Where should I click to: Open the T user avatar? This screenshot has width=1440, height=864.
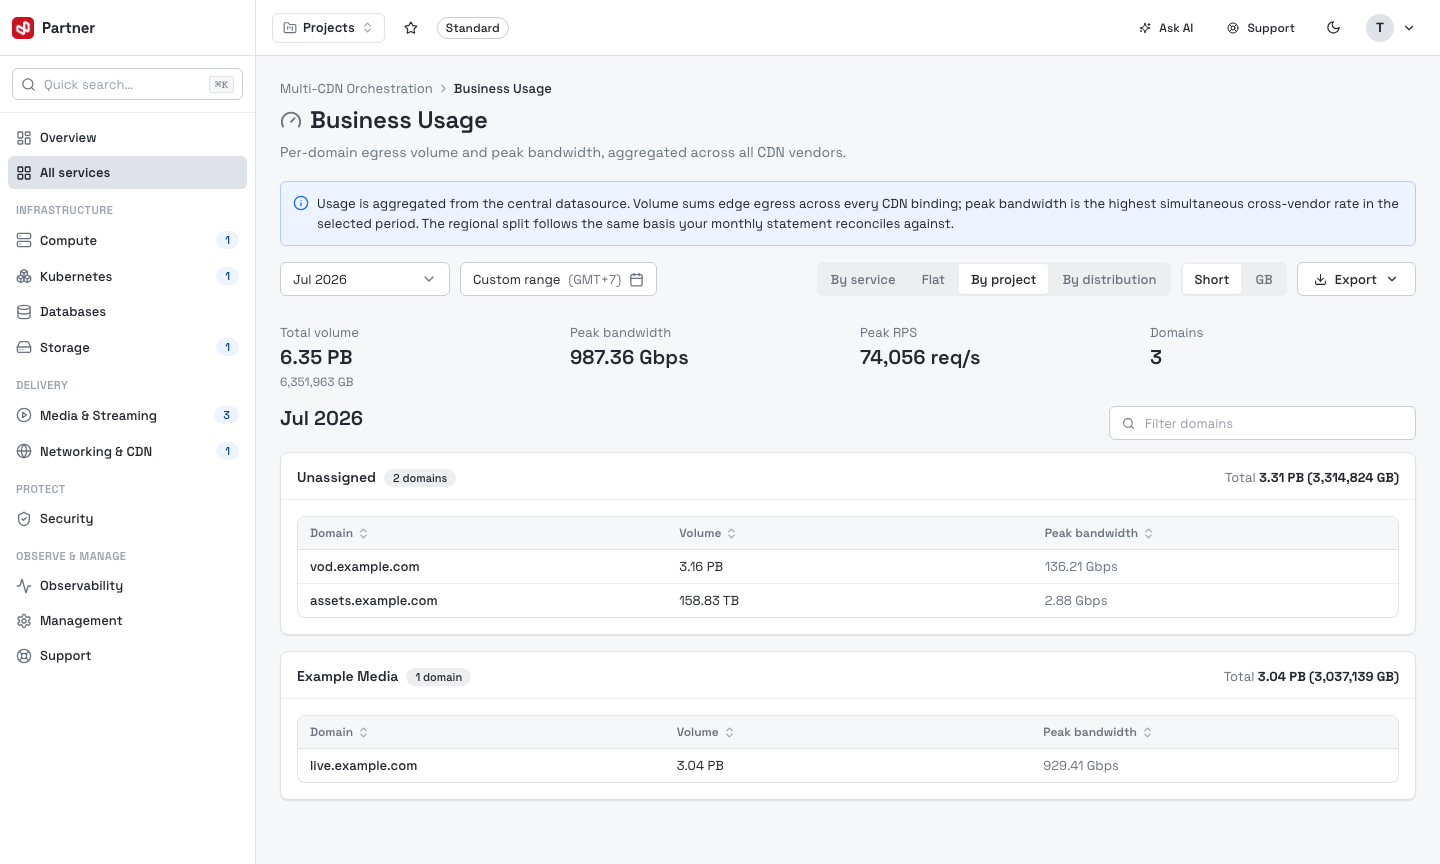(1380, 28)
